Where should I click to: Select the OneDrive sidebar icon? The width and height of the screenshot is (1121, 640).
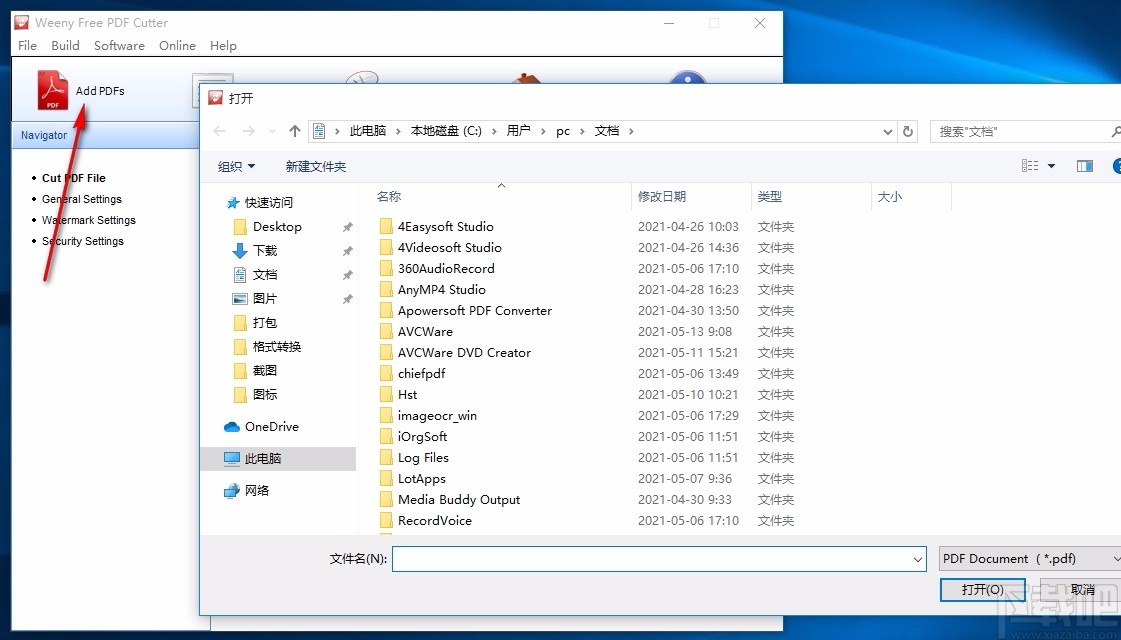coord(231,427)
